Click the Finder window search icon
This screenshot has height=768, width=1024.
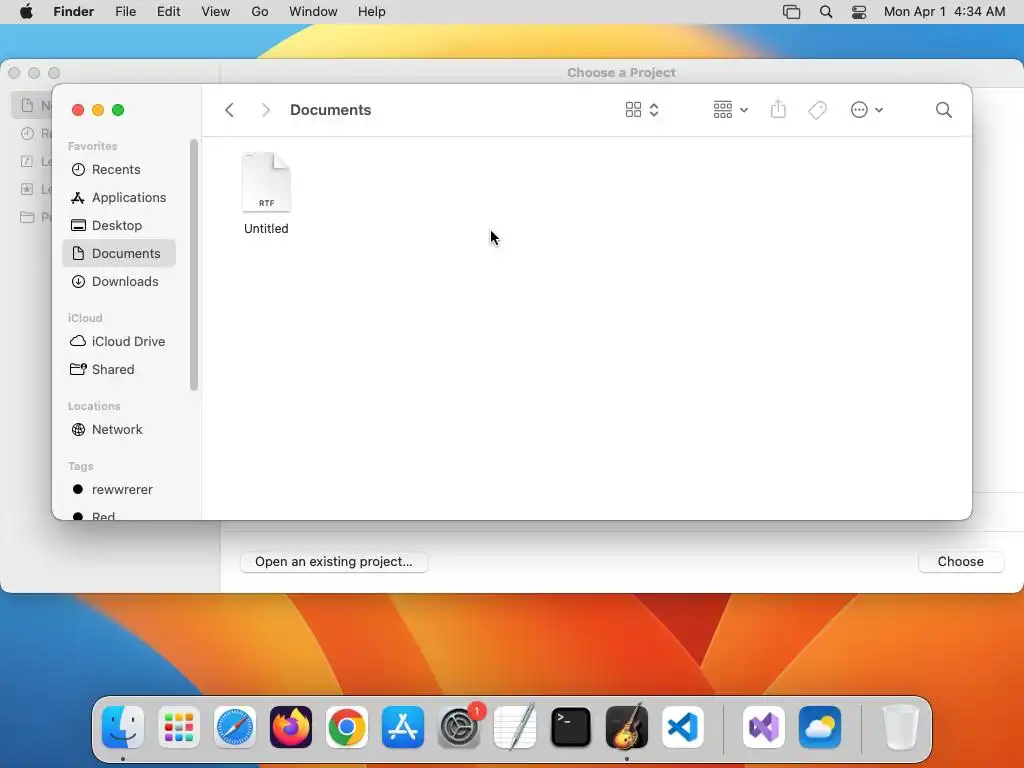pos(943,110)
